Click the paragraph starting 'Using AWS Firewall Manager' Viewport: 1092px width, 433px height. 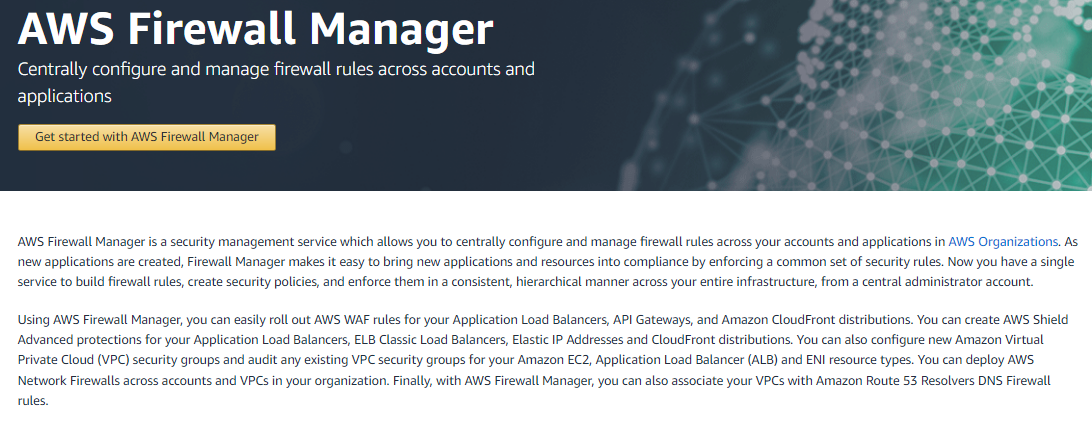(540, 360)
